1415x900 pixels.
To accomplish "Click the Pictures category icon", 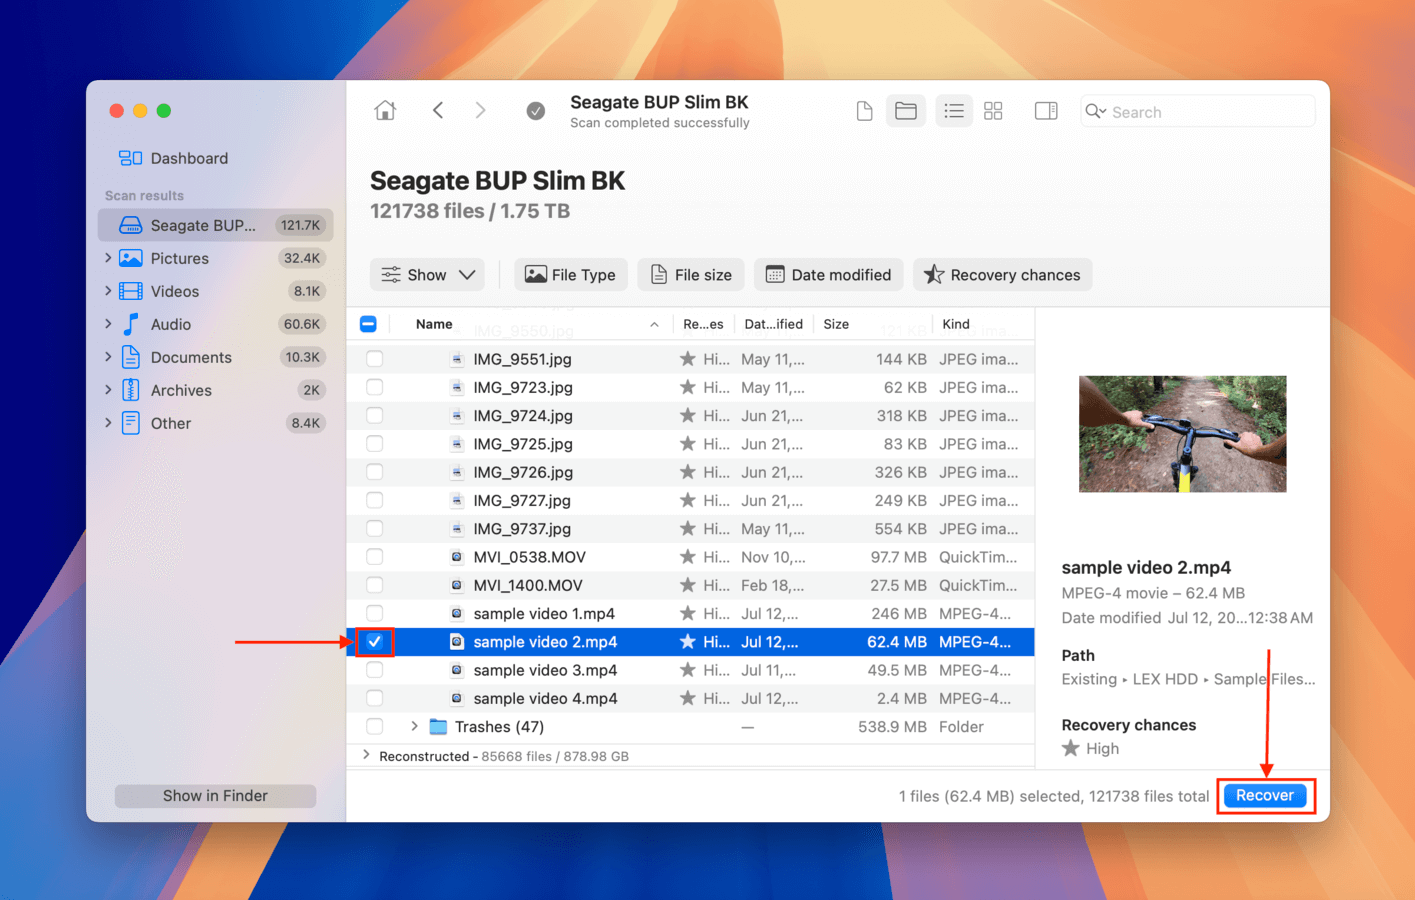I will coord(131,258).
